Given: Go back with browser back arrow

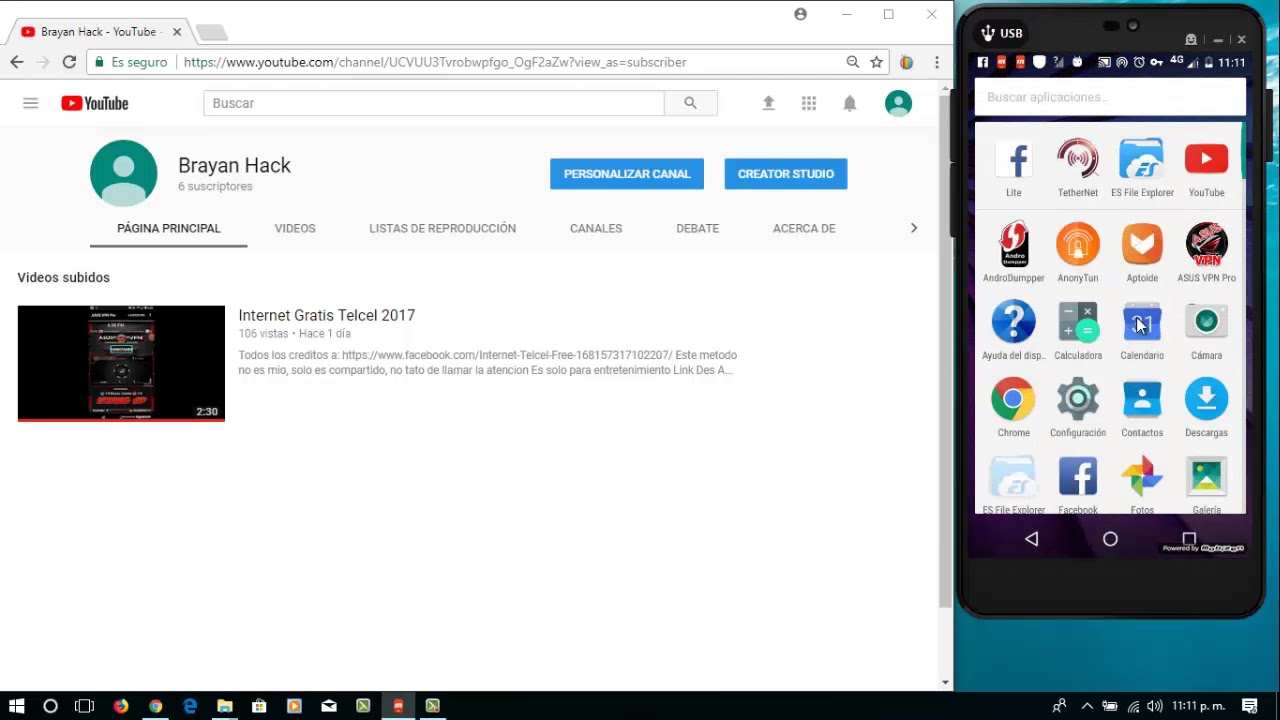Looking at the screenshot, I should 17,62.
